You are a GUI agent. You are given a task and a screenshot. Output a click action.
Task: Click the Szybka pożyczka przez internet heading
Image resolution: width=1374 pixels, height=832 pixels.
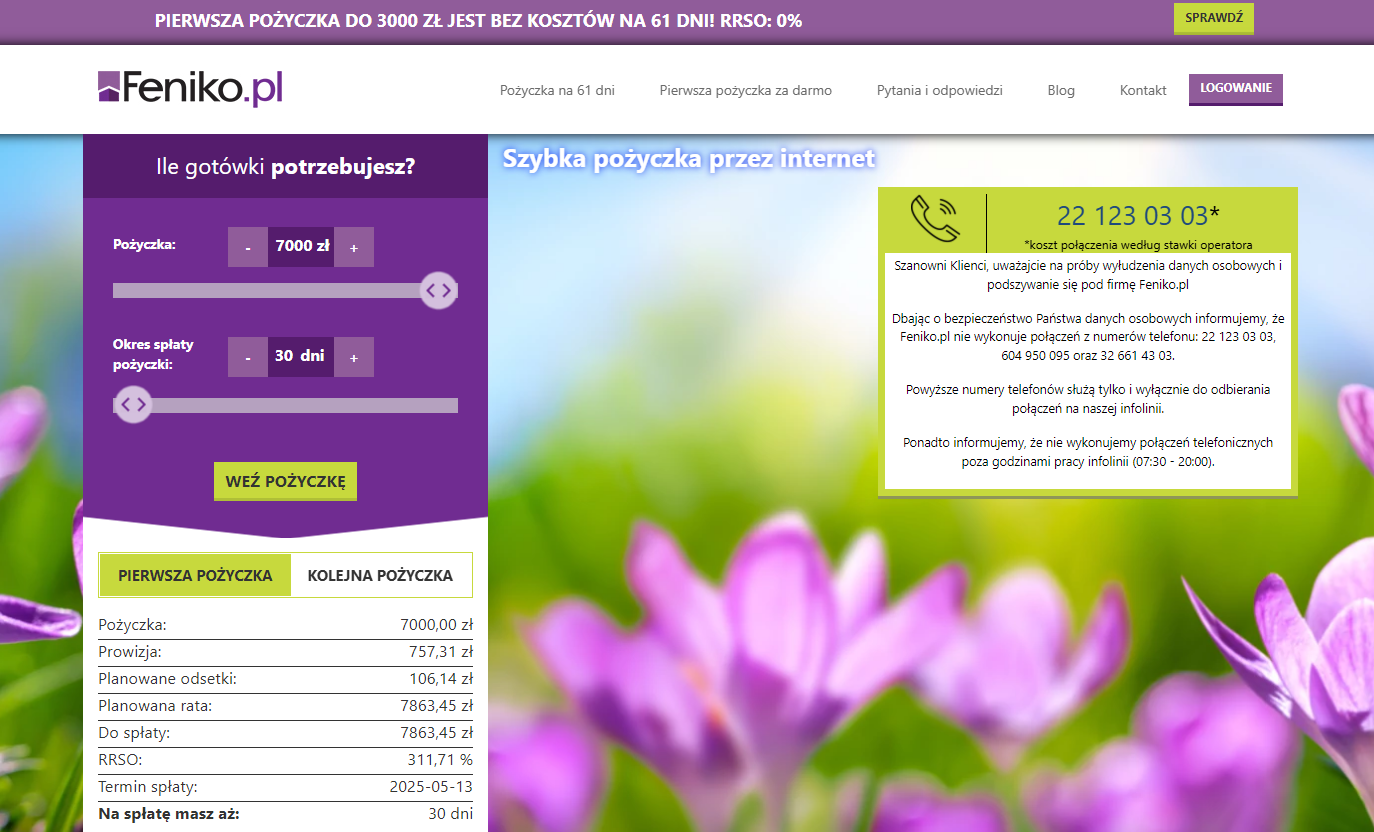coord(689,158)
